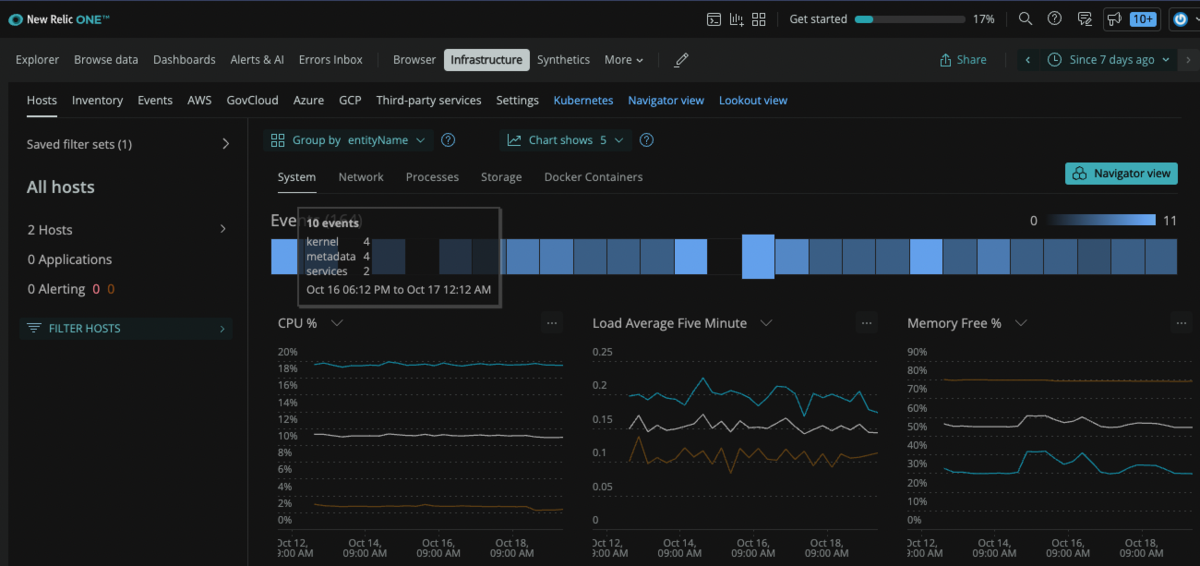The image size is (1200, 566).
Task: Open CPU % chart options menu
Action: pyautogui.click(x=552, y=322)
